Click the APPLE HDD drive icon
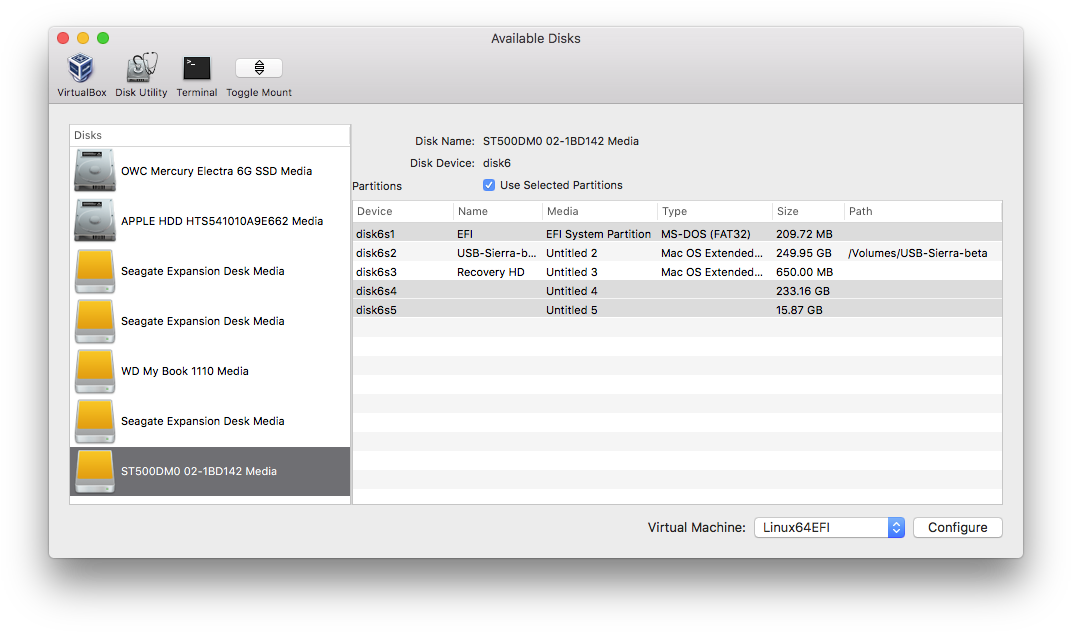Viewport: 1071px width, 632px height. 93,220
